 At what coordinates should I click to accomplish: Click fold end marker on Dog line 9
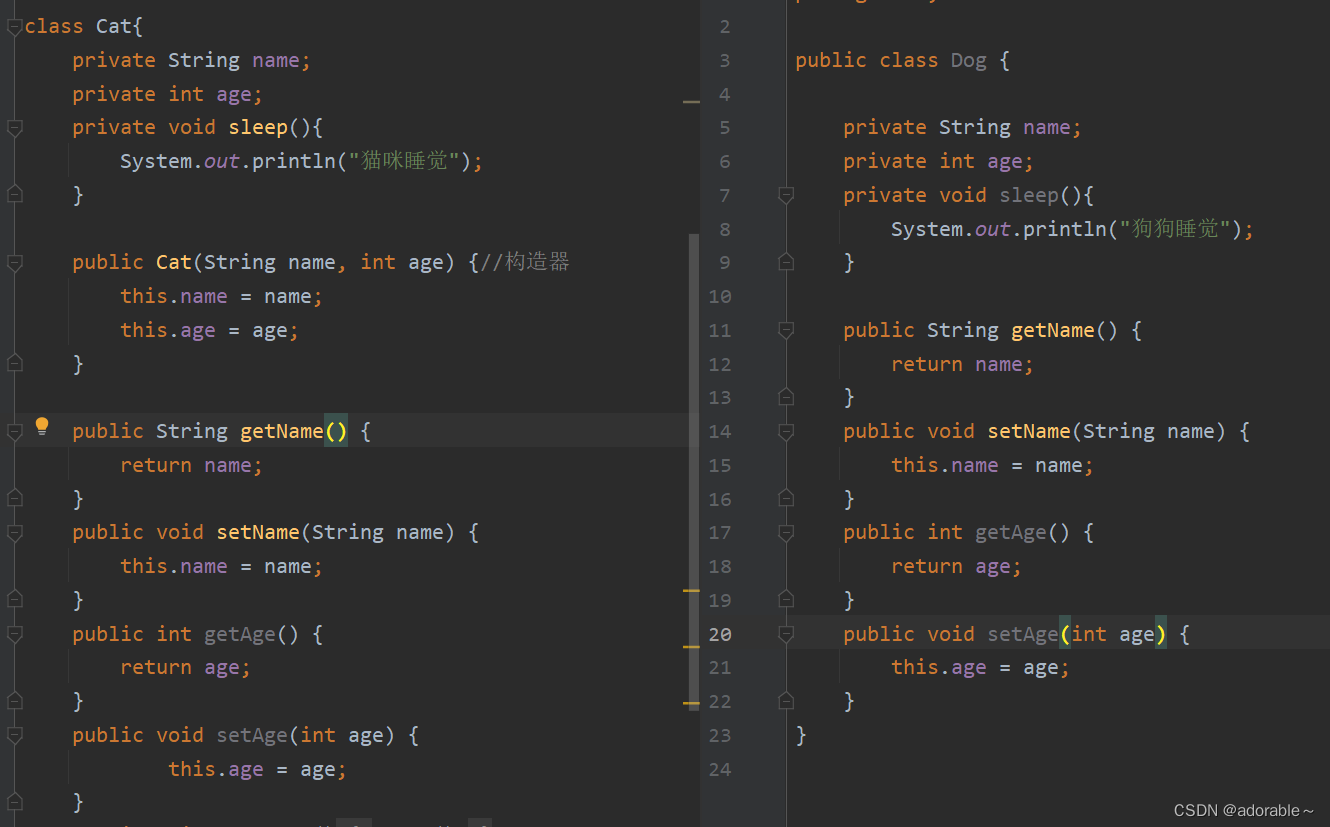[x=786, y=262]
